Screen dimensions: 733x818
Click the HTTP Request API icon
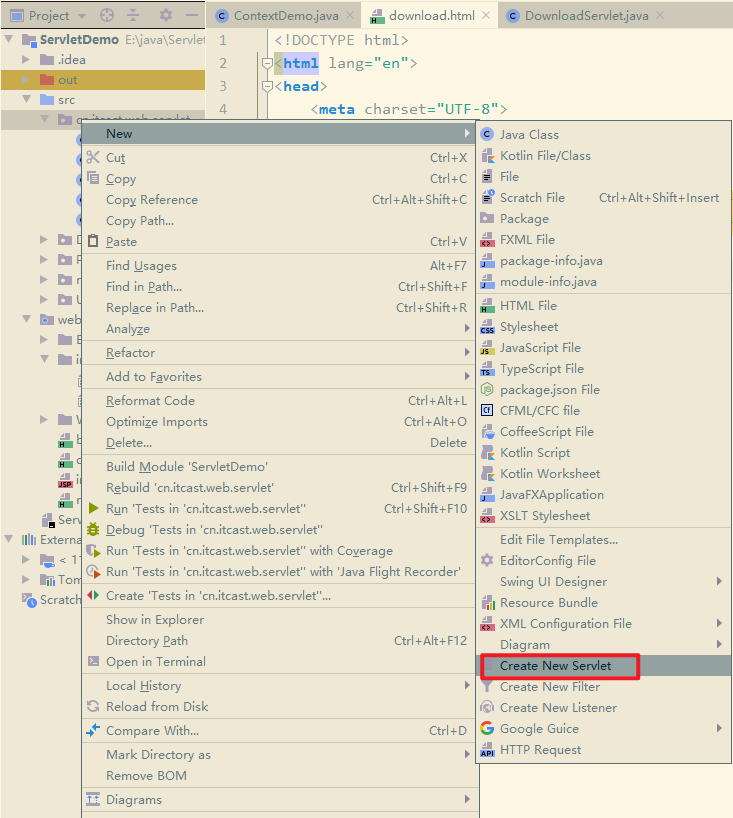click(487, 750)
